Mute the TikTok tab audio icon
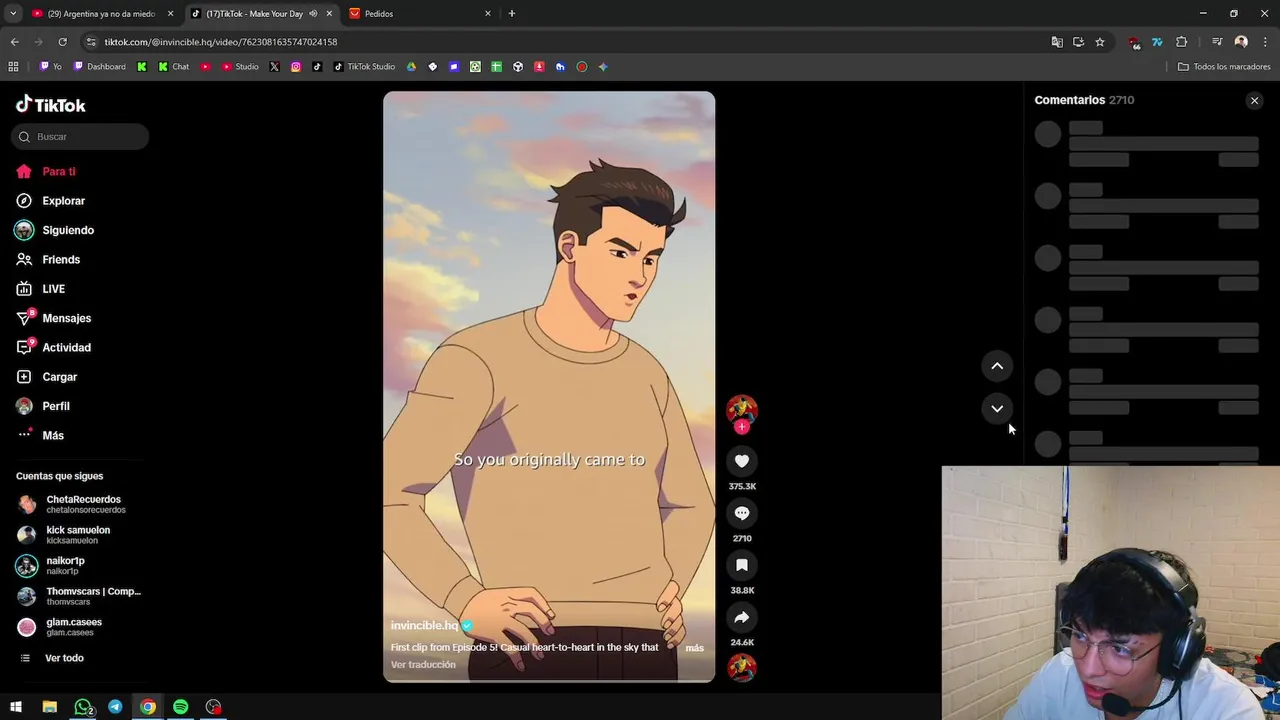 [313, 14]
